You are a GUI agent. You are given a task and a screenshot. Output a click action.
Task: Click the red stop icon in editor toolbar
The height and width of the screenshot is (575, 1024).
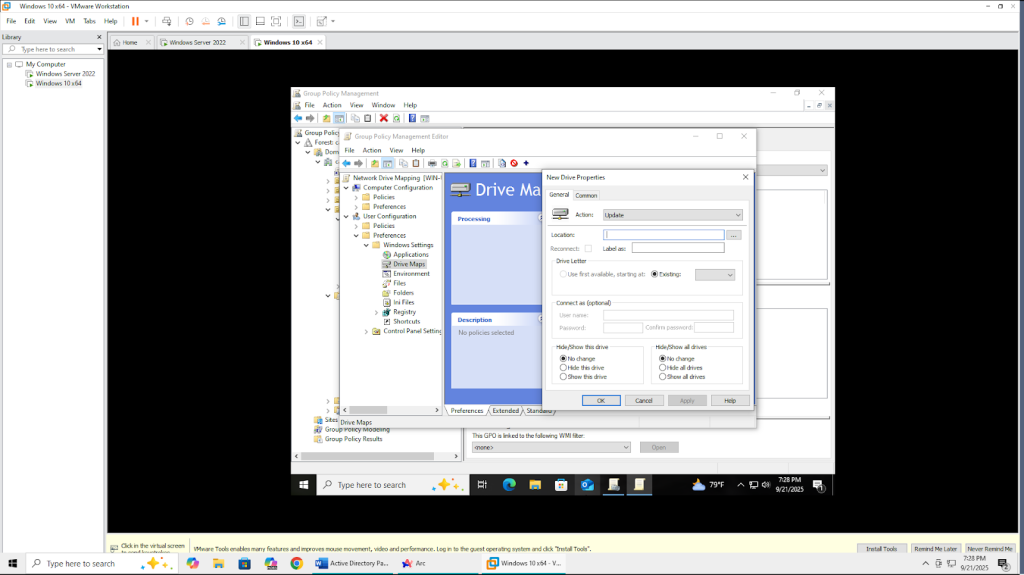tap(514, 163)
